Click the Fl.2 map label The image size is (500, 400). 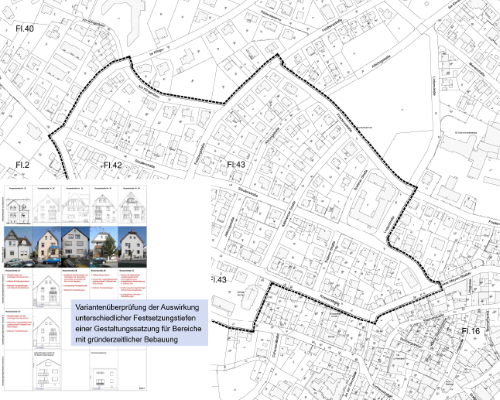point(22,165)
